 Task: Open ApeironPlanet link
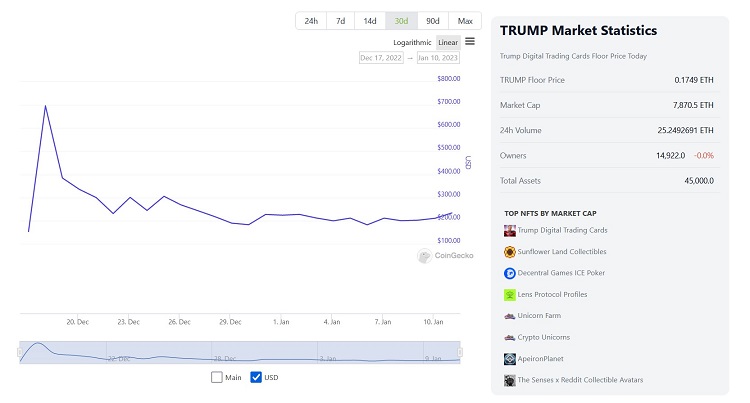[540, 359]
